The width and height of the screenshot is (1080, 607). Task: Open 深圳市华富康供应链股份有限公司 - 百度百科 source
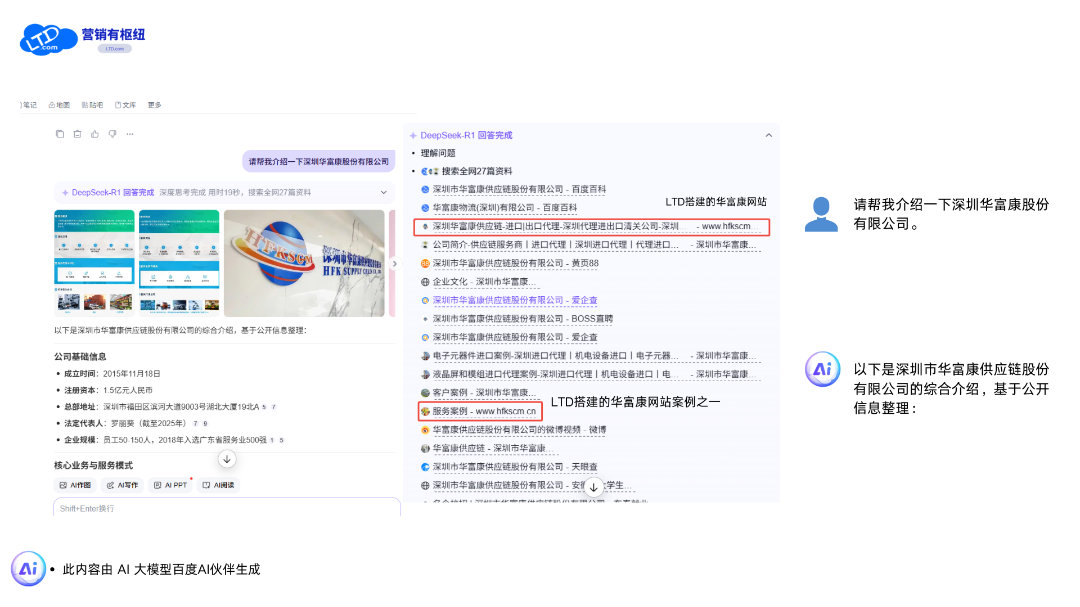point(519,189)
